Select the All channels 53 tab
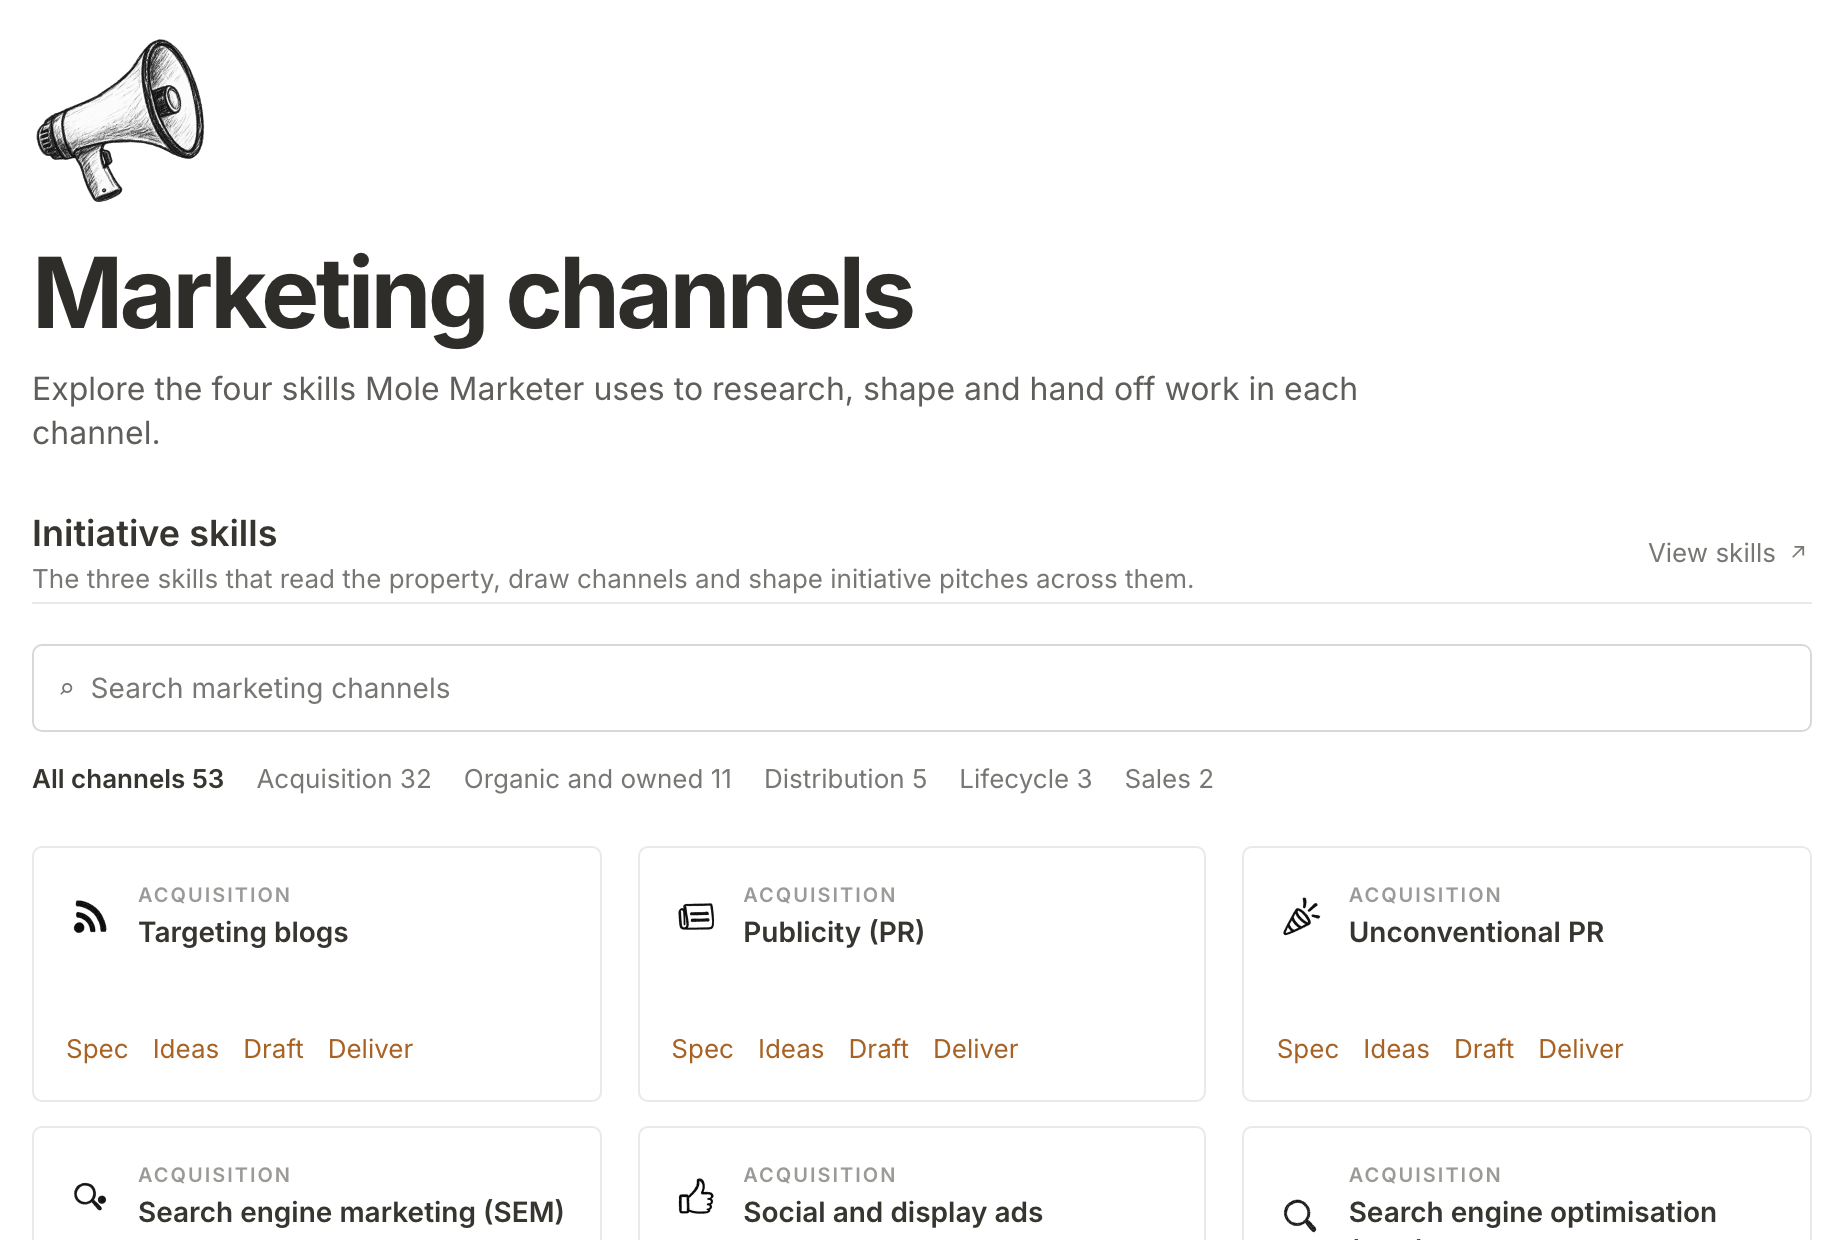Screen dimensions: 1844x1240 [128, 779]
